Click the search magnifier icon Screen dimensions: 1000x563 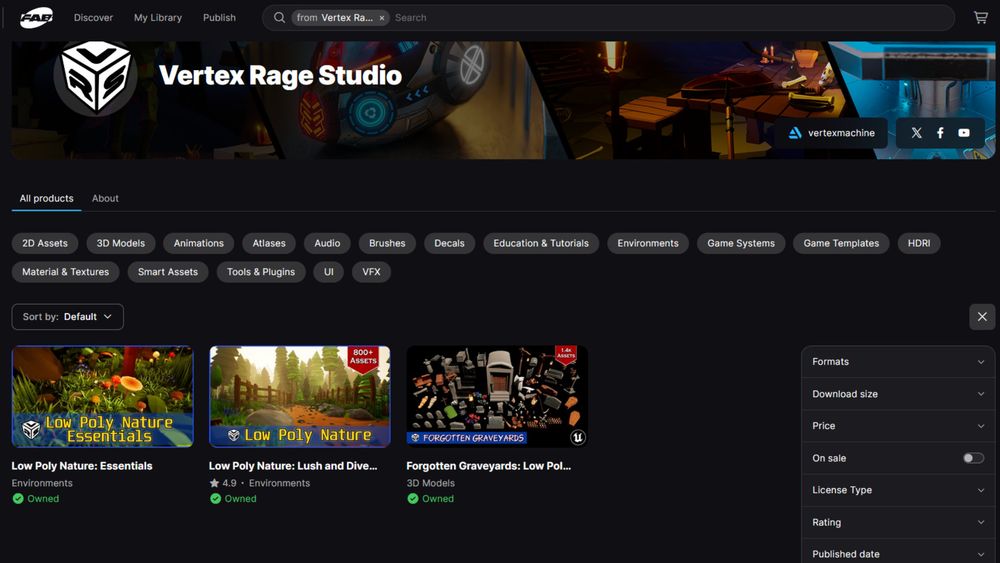pyautogui.click(x=279, y=18)
